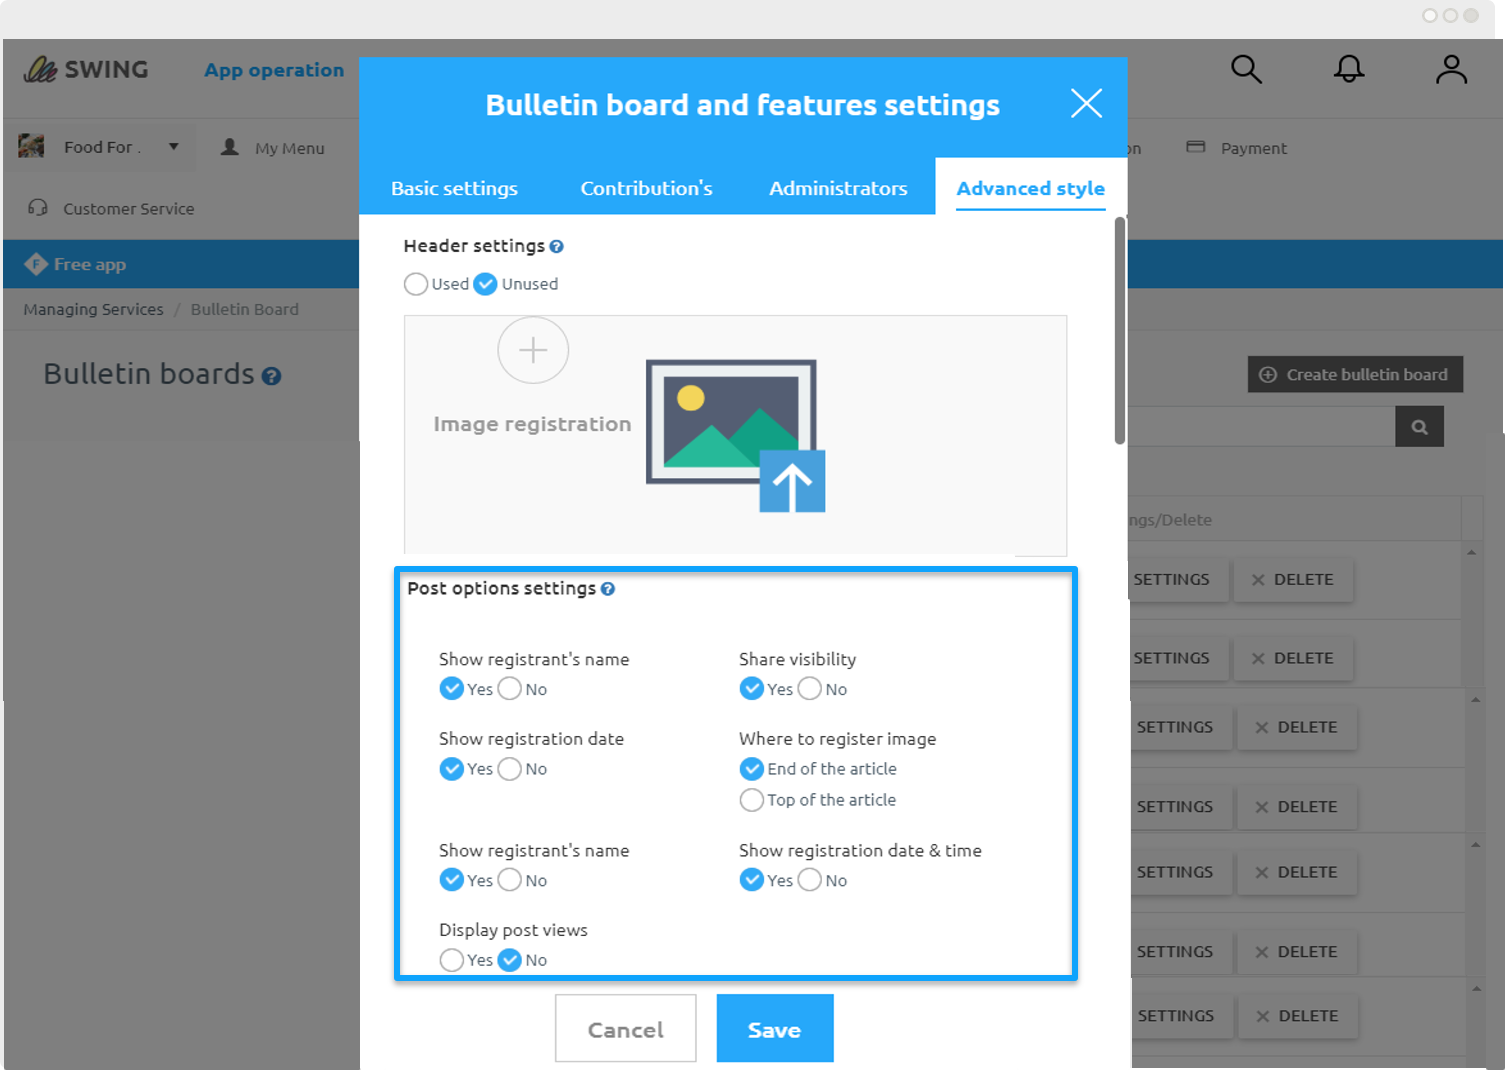Click the dialog's vertical scrollbar
Image resolution: width=1505 pixels, height=1070 pixels.
click(x=1119, y=330)
